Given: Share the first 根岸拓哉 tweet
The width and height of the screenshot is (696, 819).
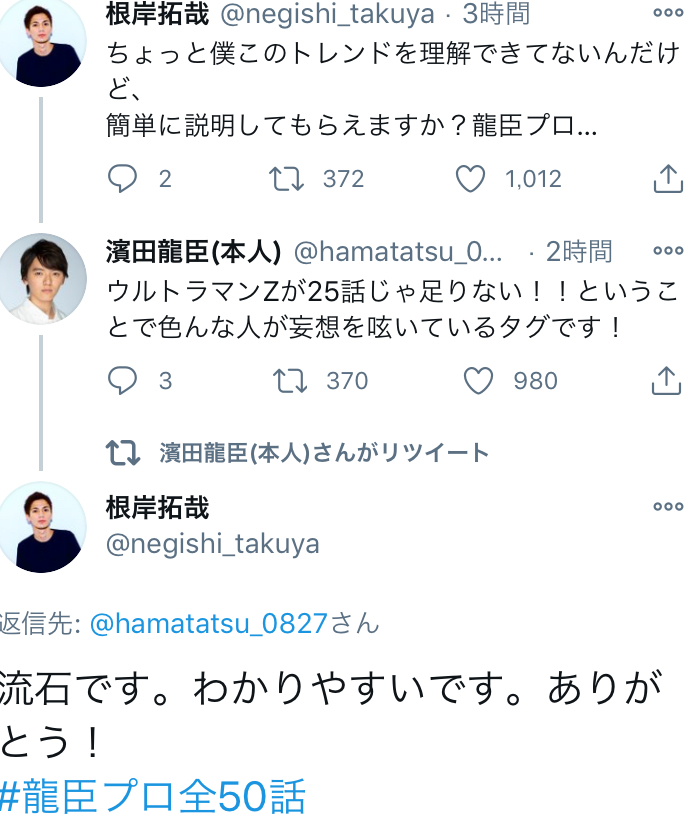Looking at the screenshot, I should [667, 179].
